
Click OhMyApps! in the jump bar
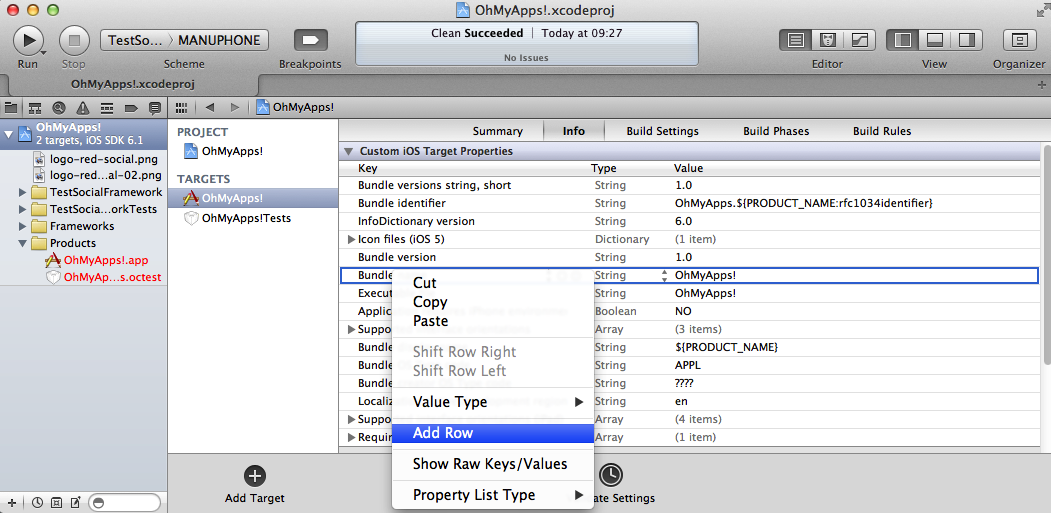pyautogui.click(x=295, y=107)
